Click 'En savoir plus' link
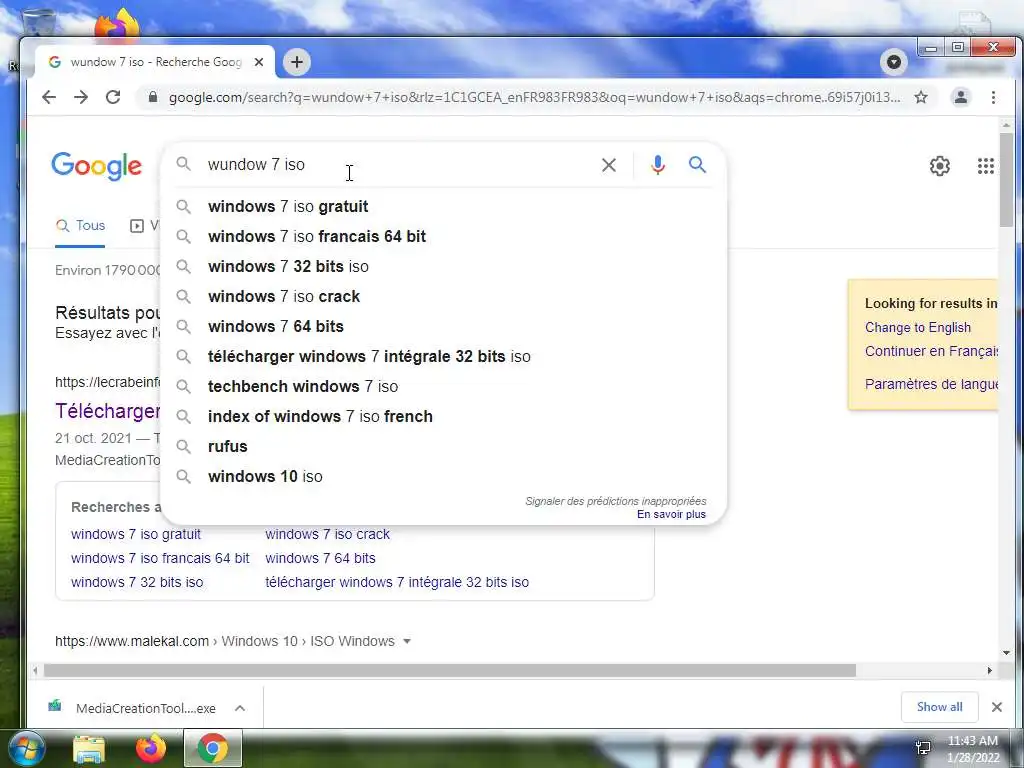Screen dimensions: 1024x768 671,515
